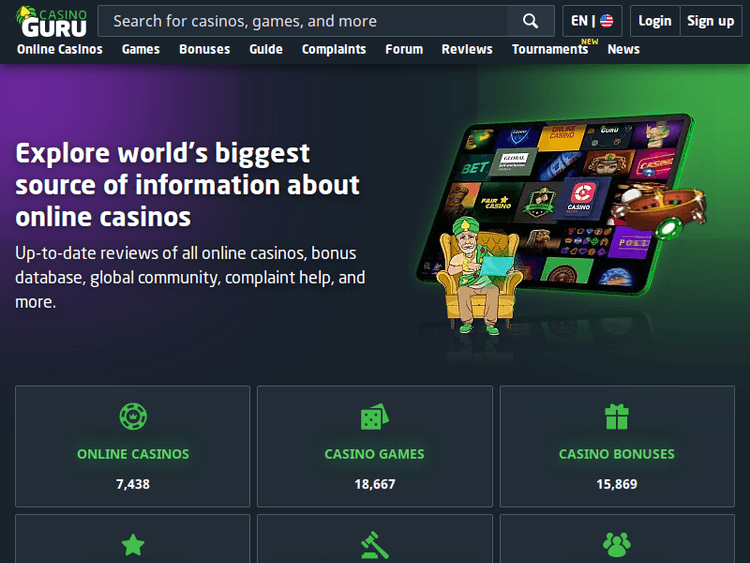Open the EN language selector dropdown
750x563 pixels.
(x=592, y=21)
